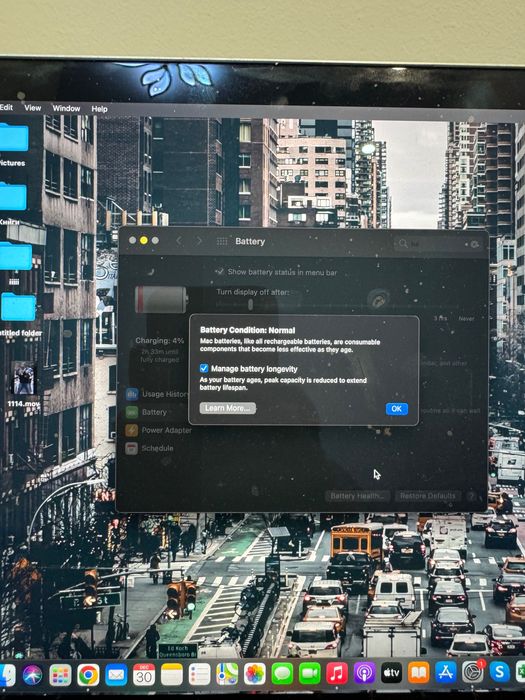Open the Photos app in dock
Viewport: 525px width, 700px height.
(x=254, y=674)
